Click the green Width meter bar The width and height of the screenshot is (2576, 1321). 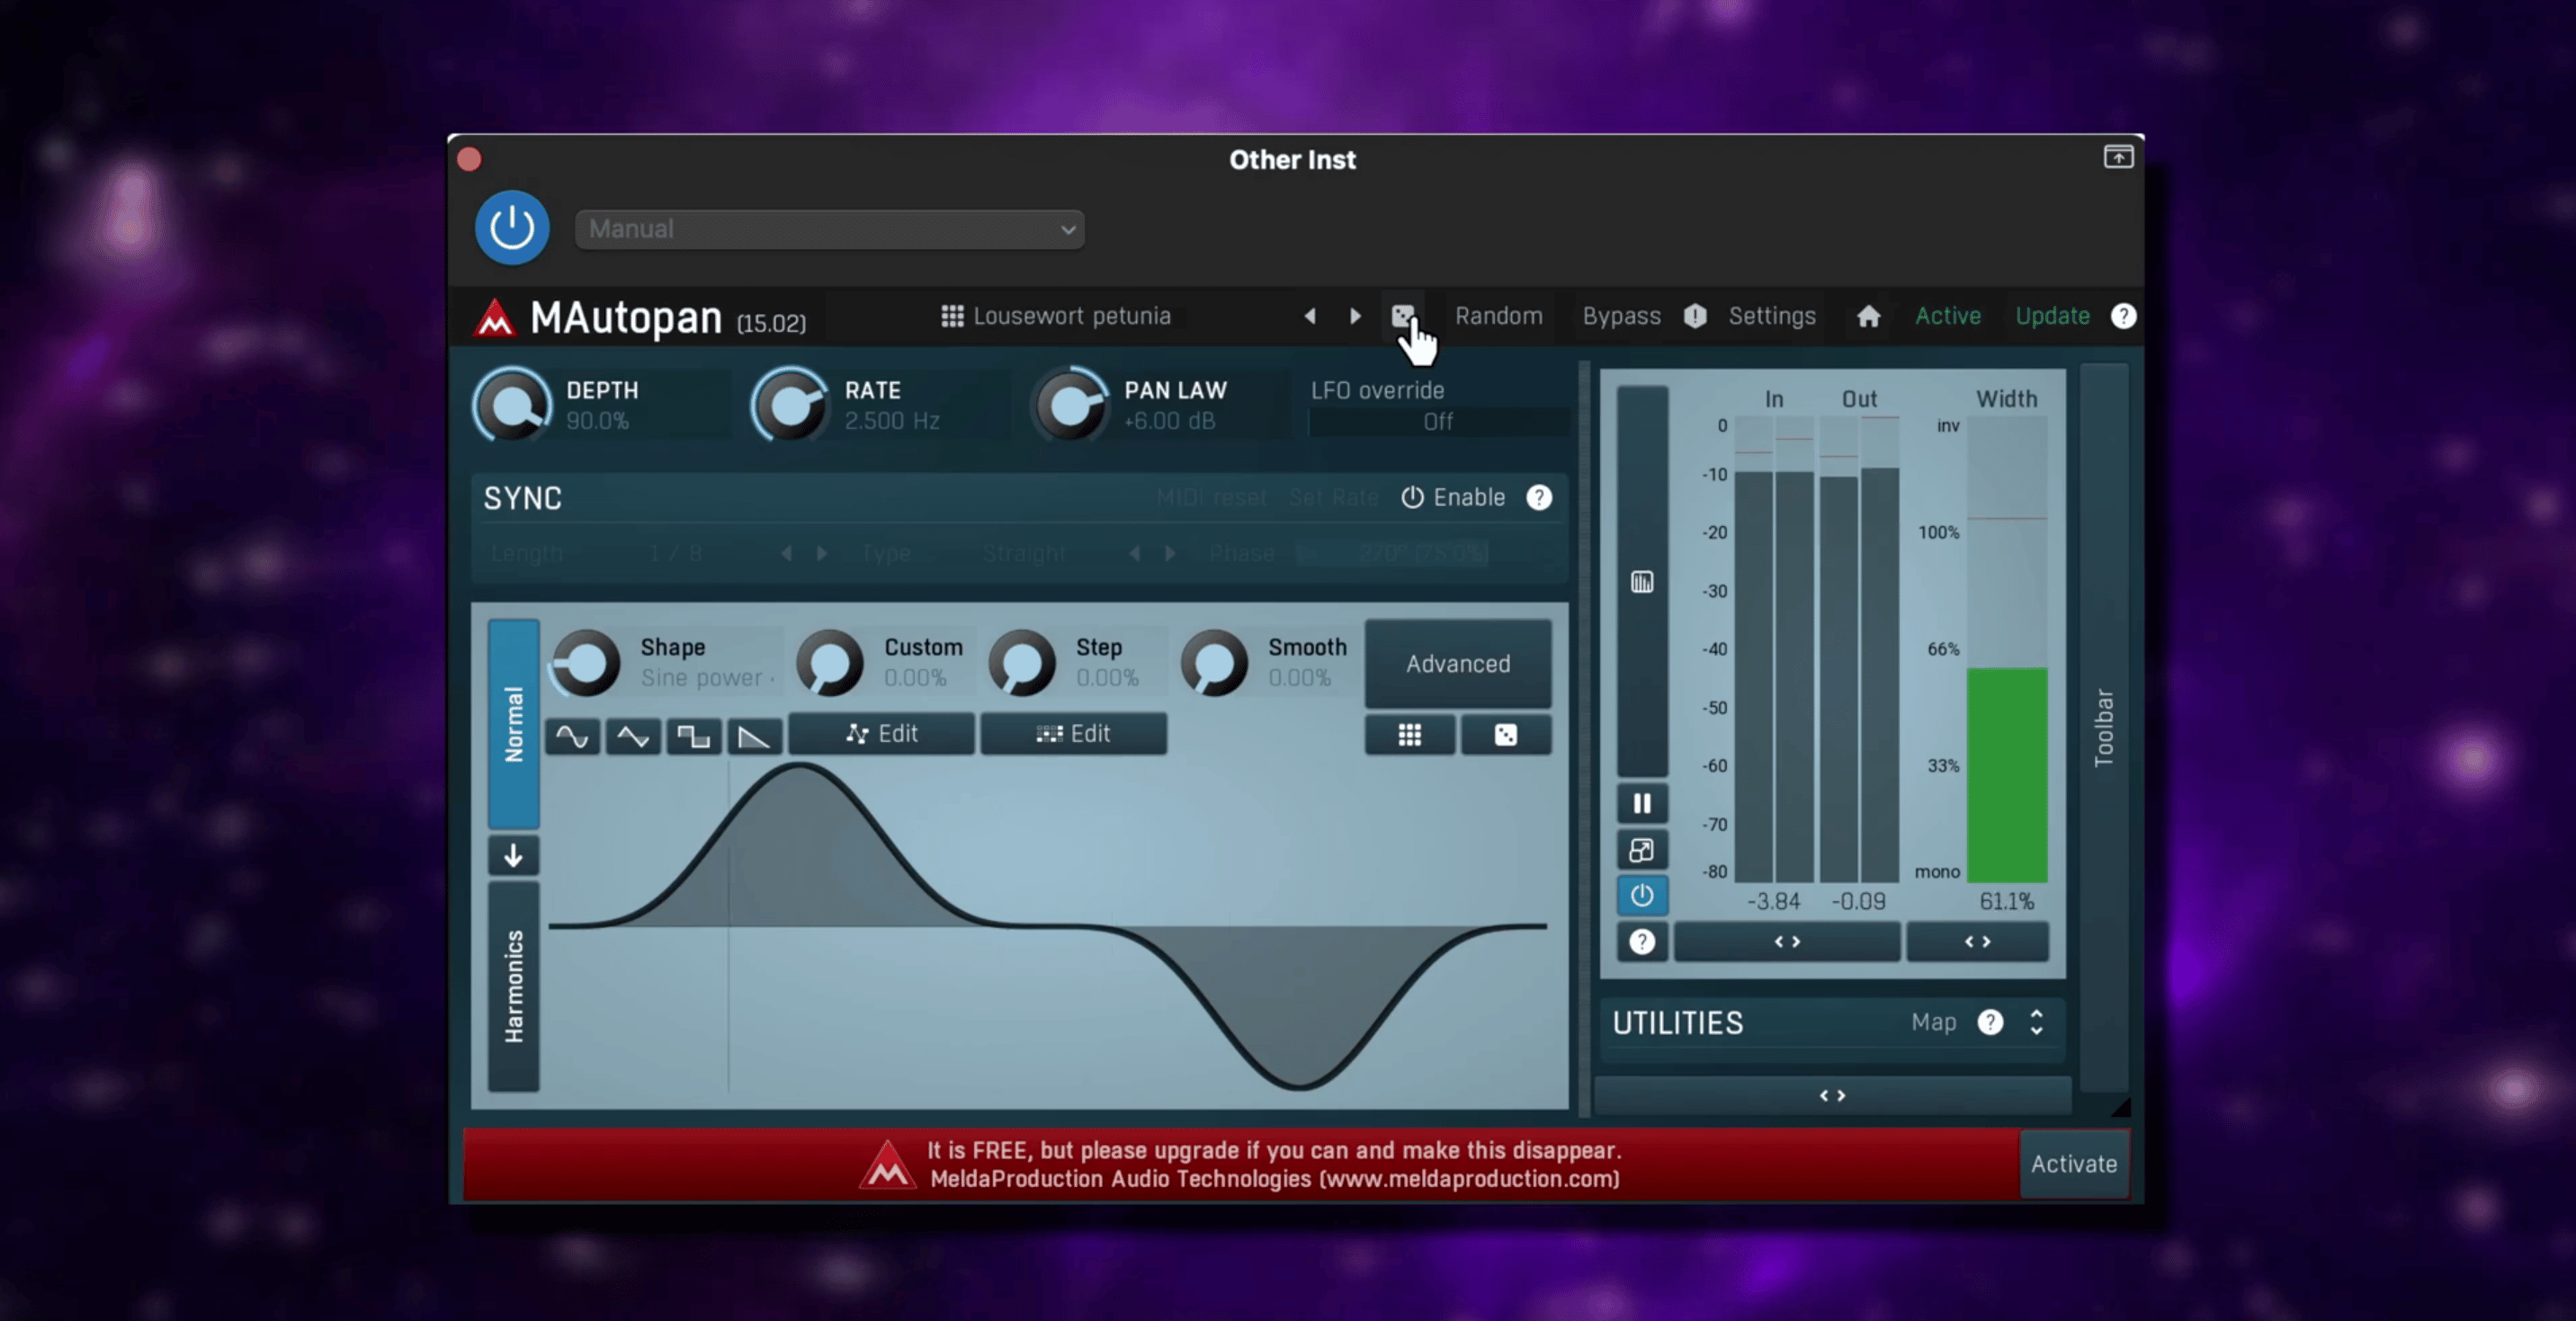coord(2007,775)
